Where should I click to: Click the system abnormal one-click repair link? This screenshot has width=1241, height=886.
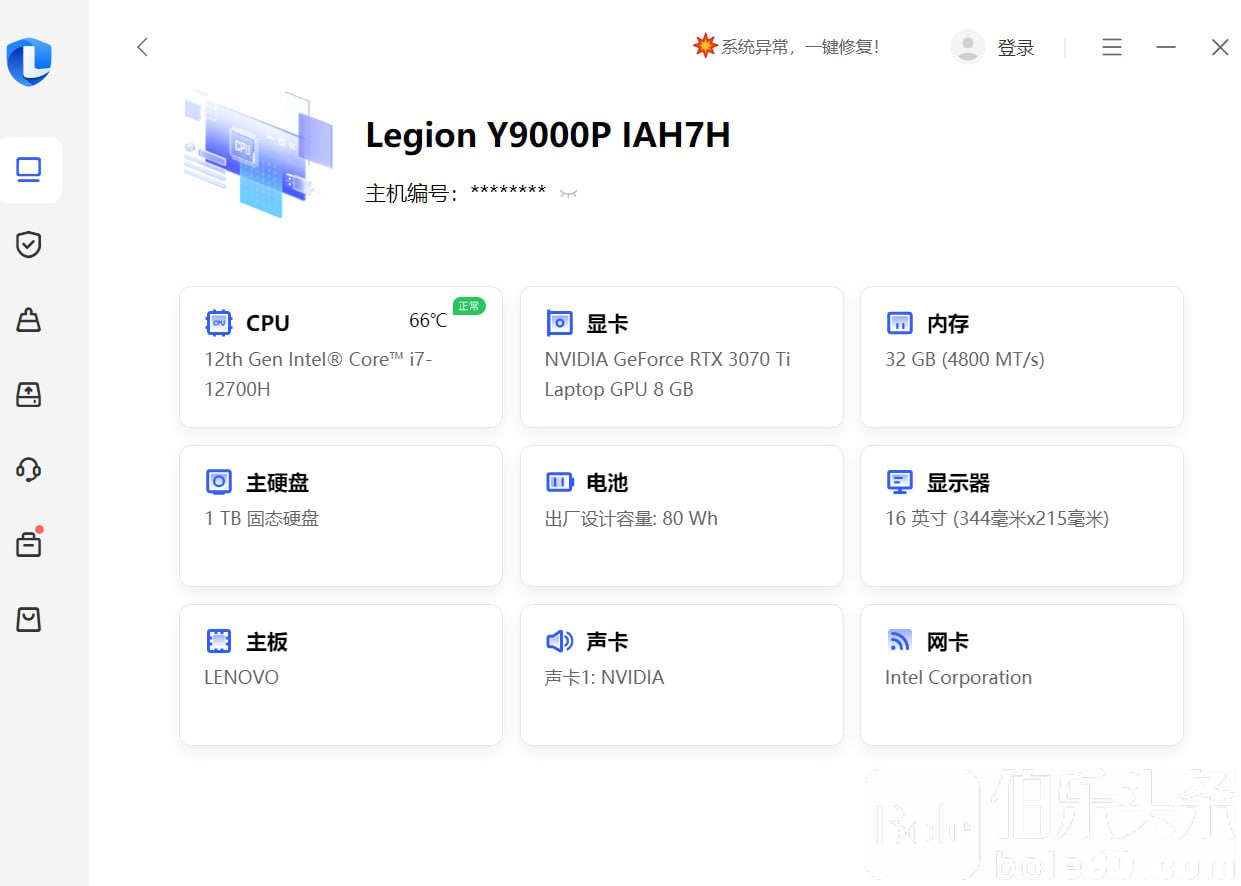click(787, 47)
